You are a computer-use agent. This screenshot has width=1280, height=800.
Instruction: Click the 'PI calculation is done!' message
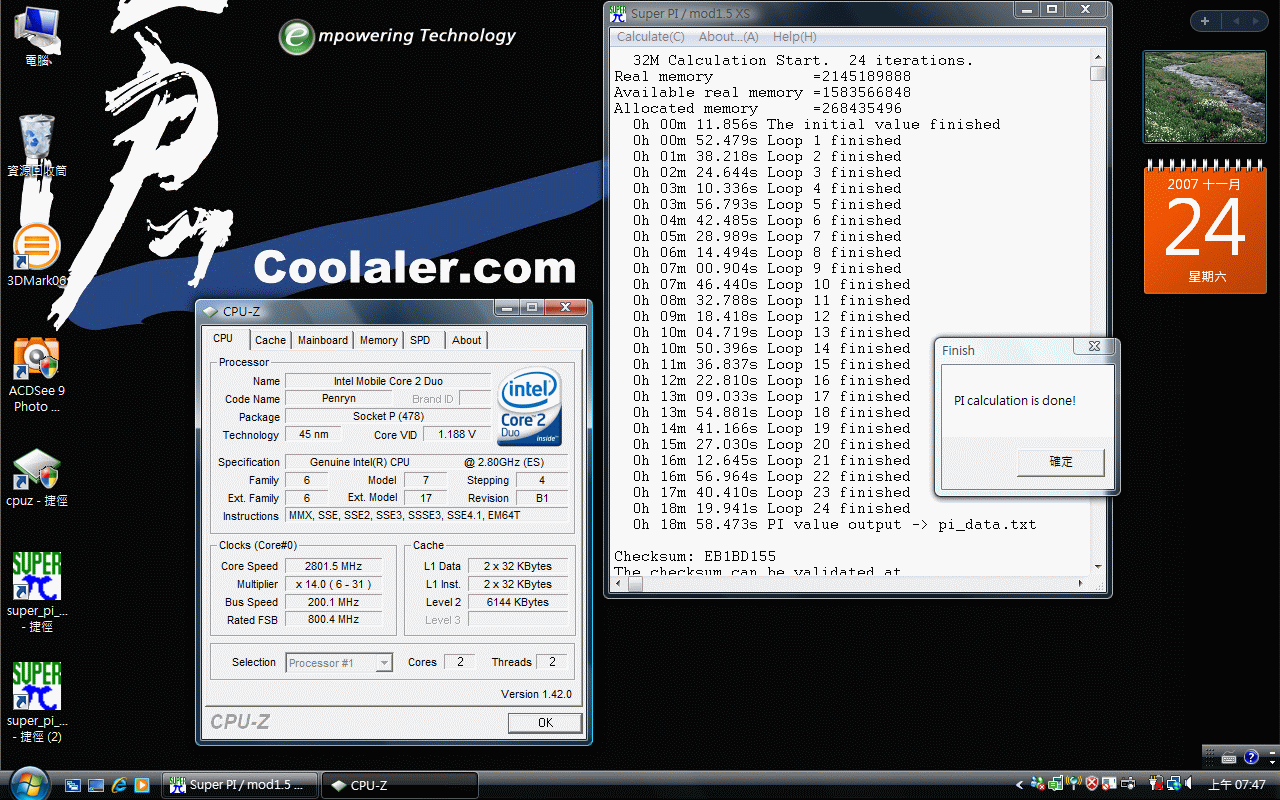1015,401
